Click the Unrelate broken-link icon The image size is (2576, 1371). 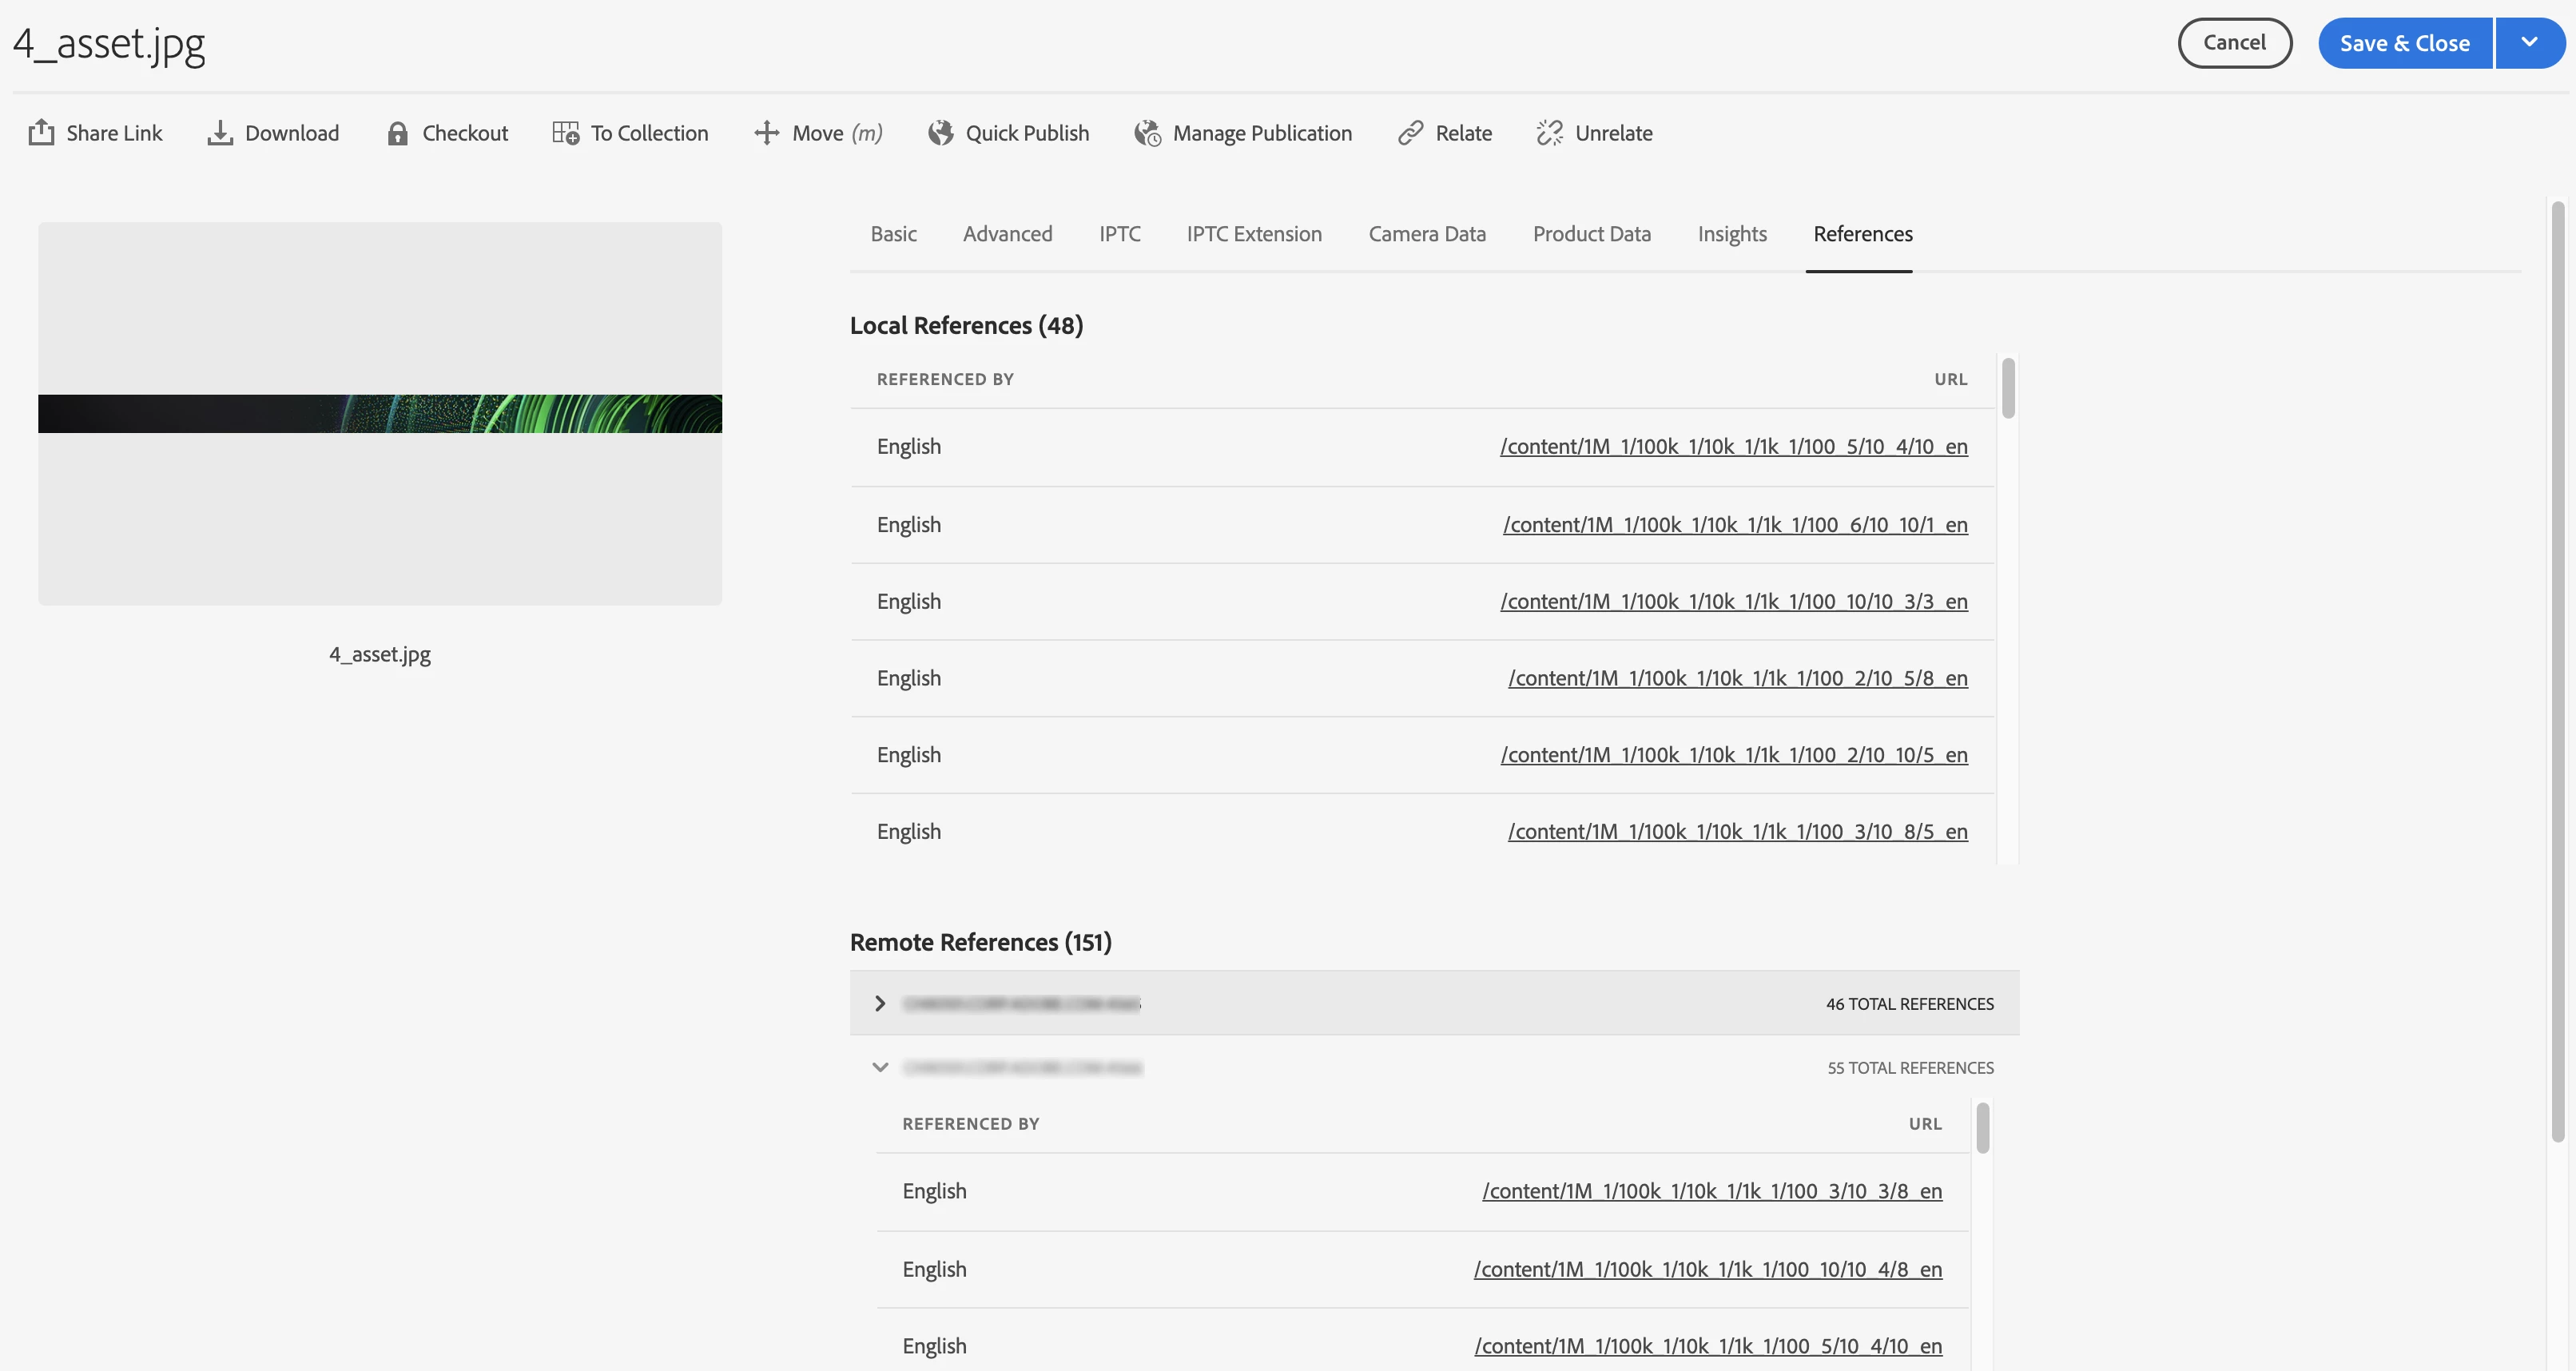[x=1549, y=133]
